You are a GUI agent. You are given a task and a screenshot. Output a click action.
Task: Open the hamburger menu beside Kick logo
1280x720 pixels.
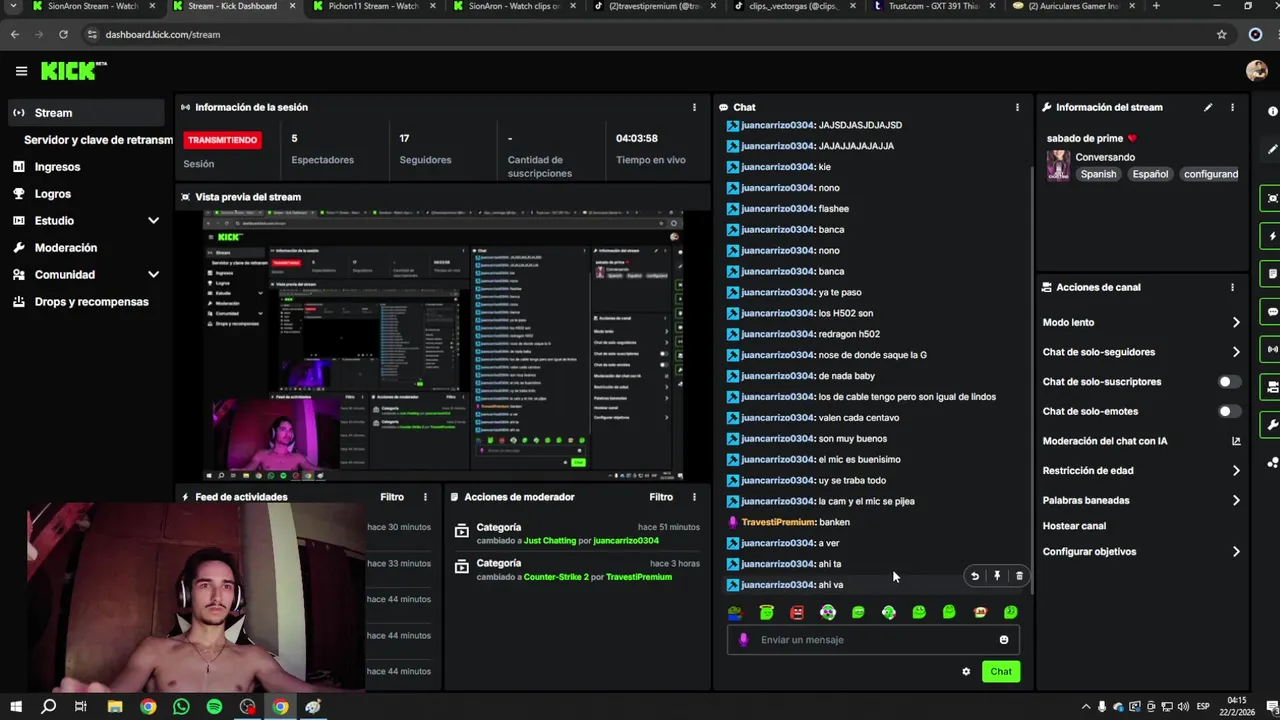pos(21,71)
